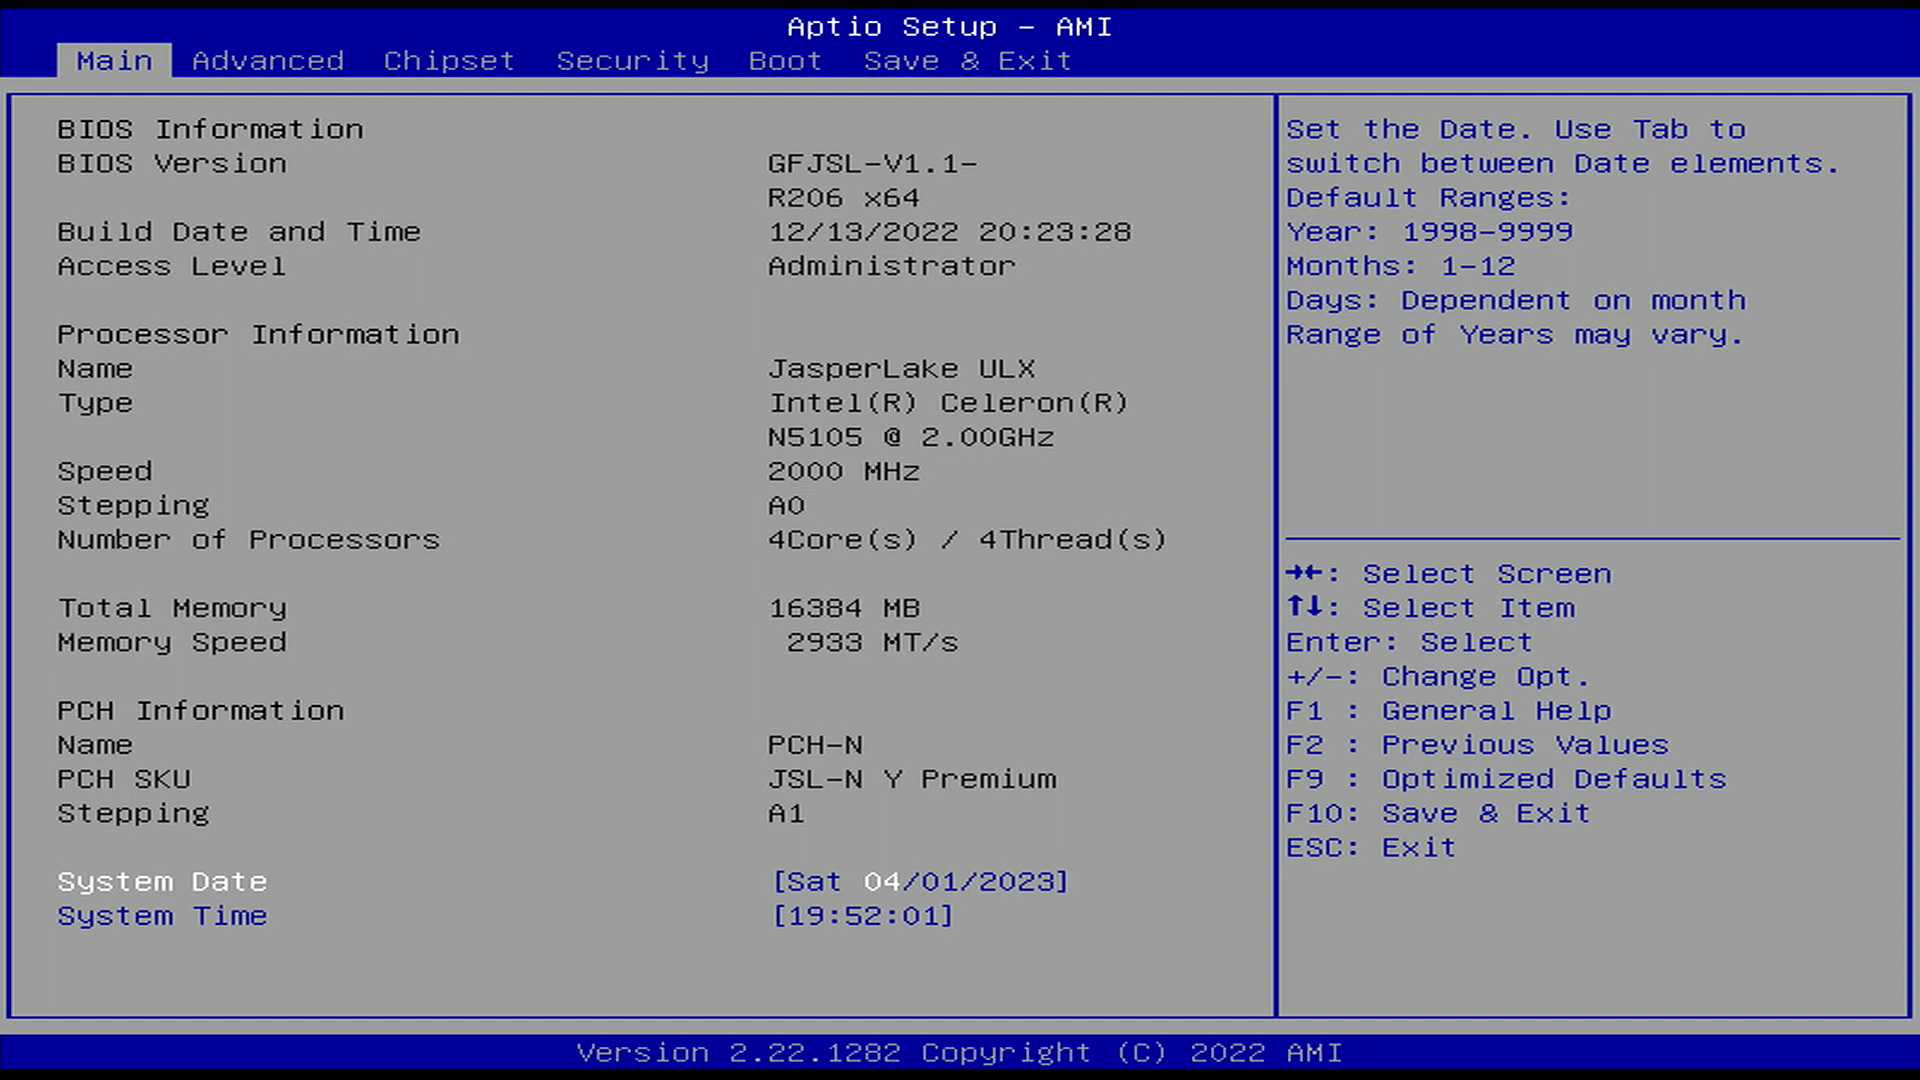
Task: Click the A0 processor stepping value
Action: 786,506
